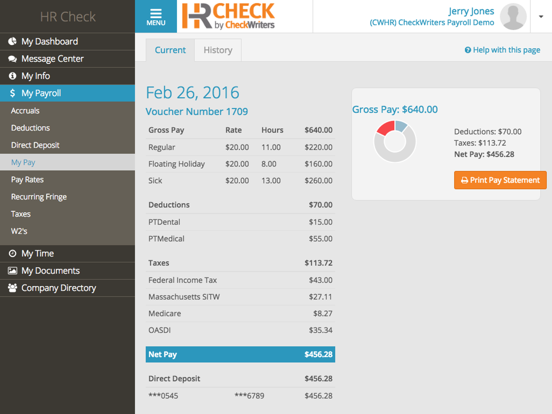Click the people icon beside Company Directory

point(12,288)
